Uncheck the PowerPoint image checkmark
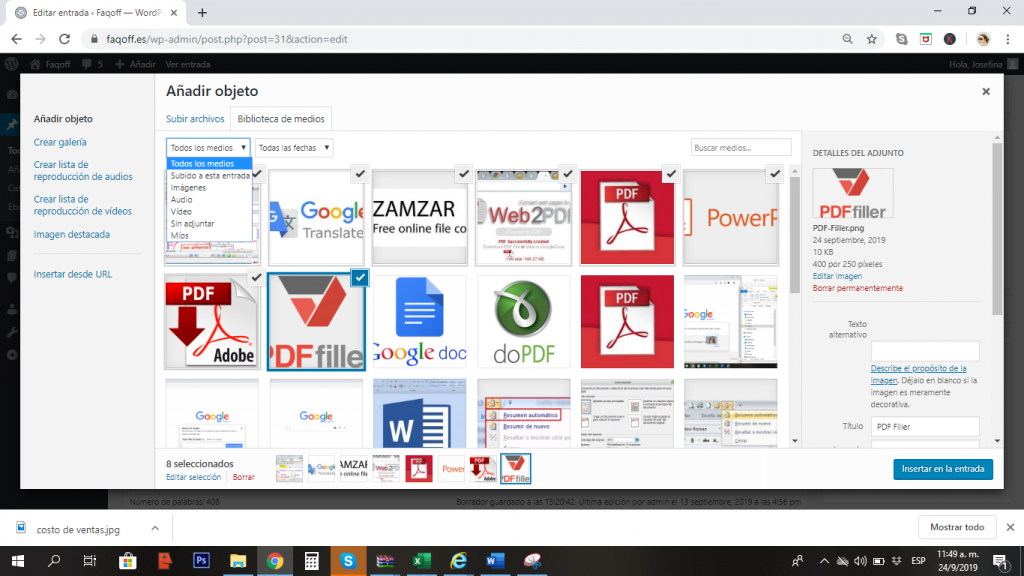 [x=775, y=174]
